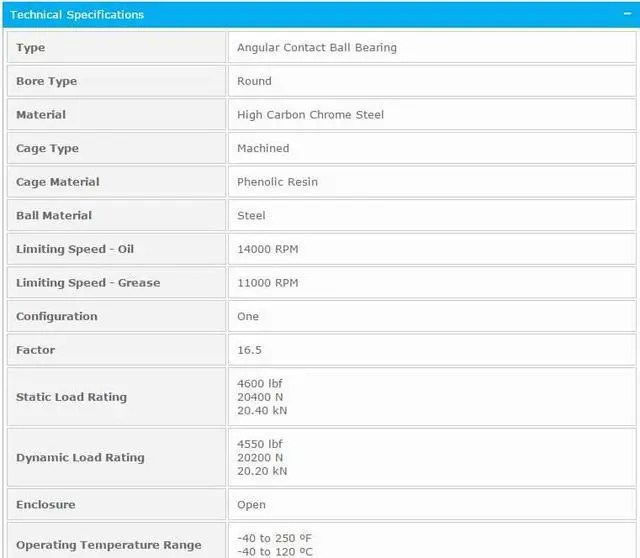Select the Round bore type value

[x=254, y=81]
